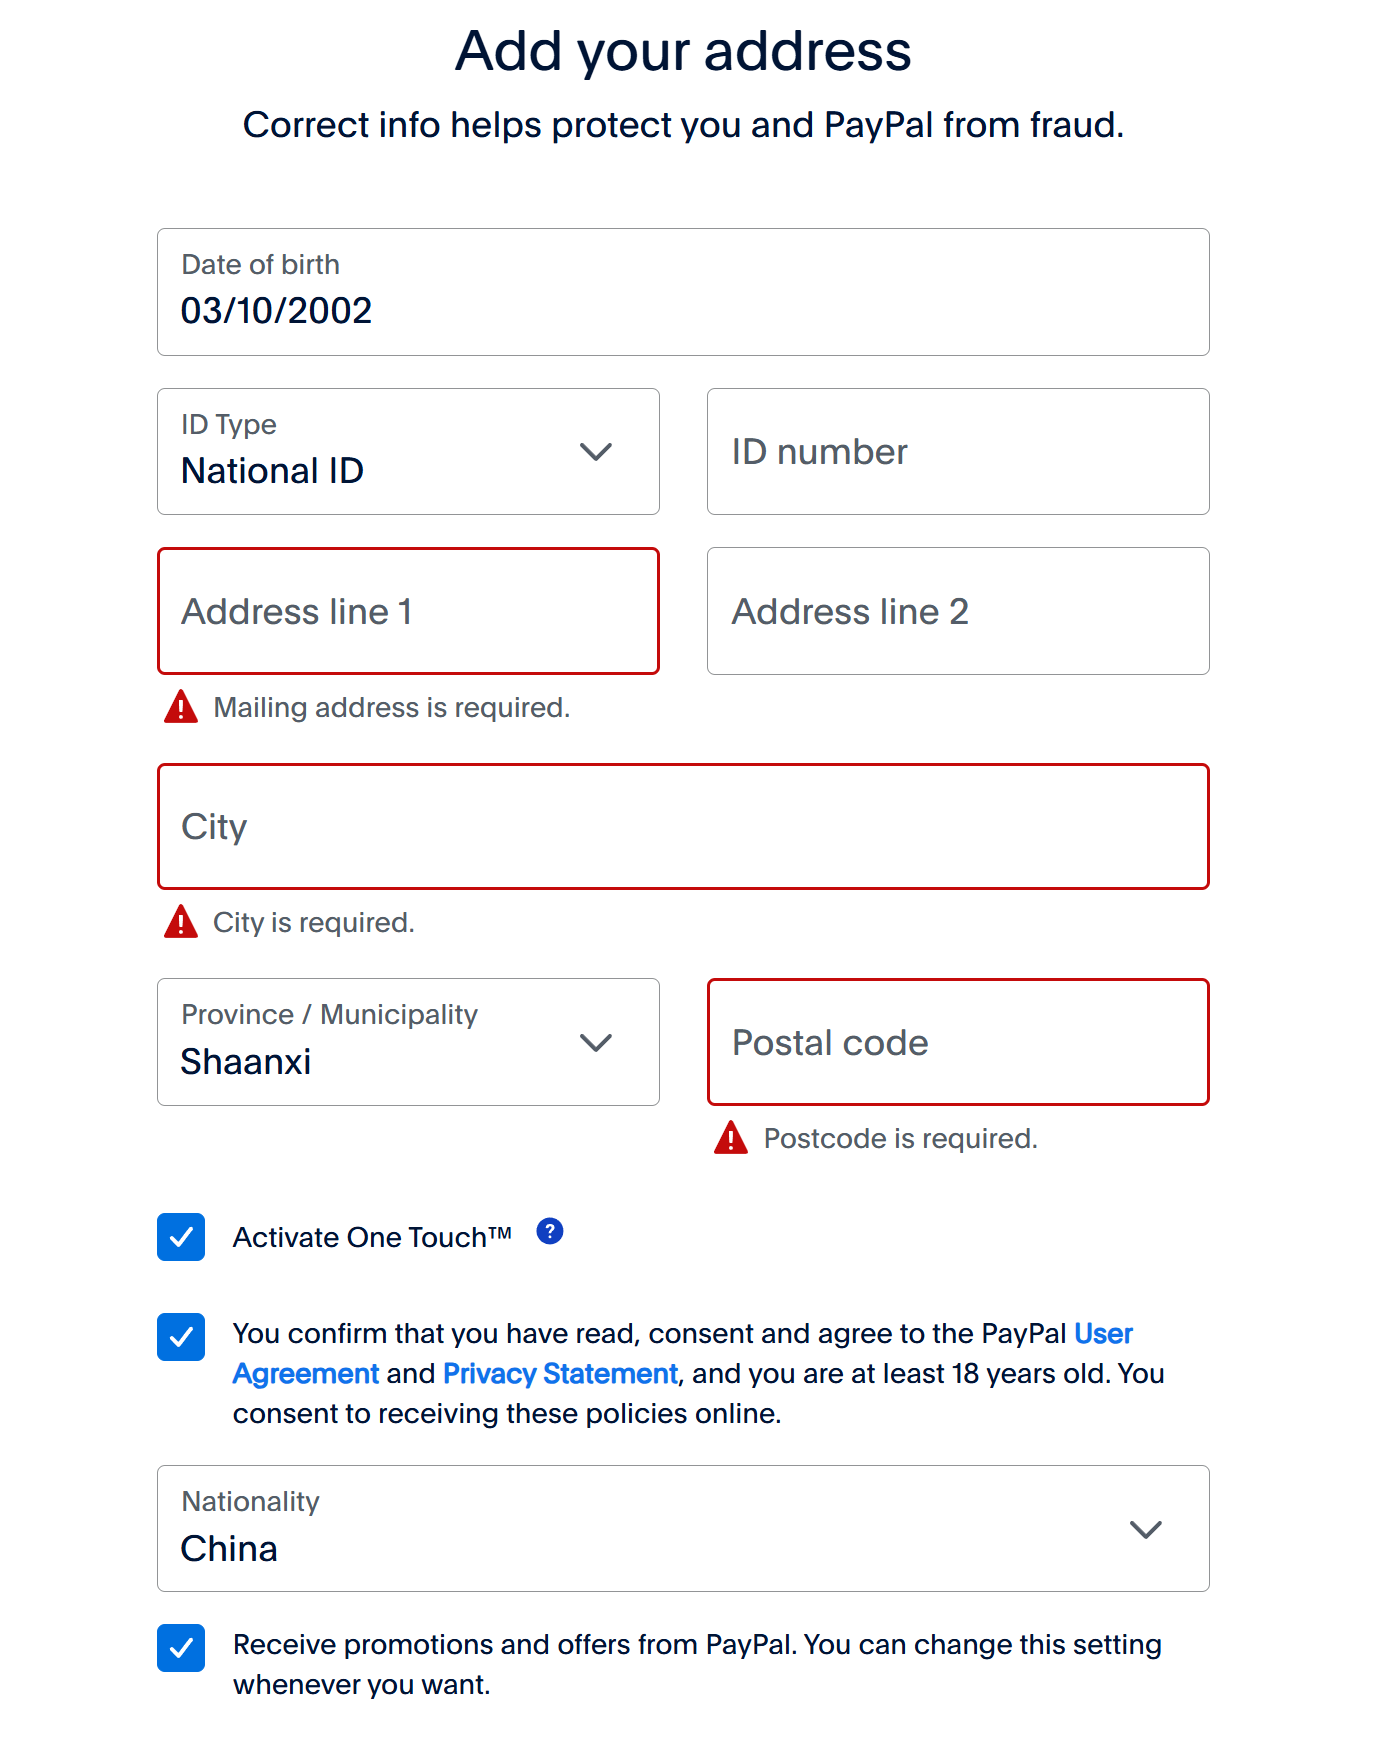The width and height of the screenshot is (1390, 1745).
Task: Focus the Date of birth field
Action: (683, 292)
